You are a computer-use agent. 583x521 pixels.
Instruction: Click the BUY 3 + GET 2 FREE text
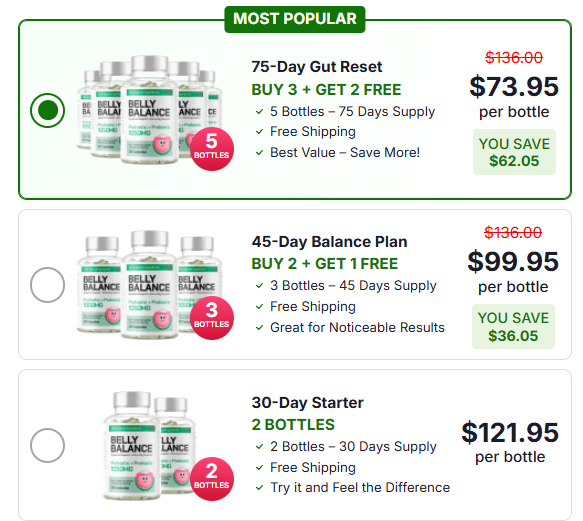[326, 90]
